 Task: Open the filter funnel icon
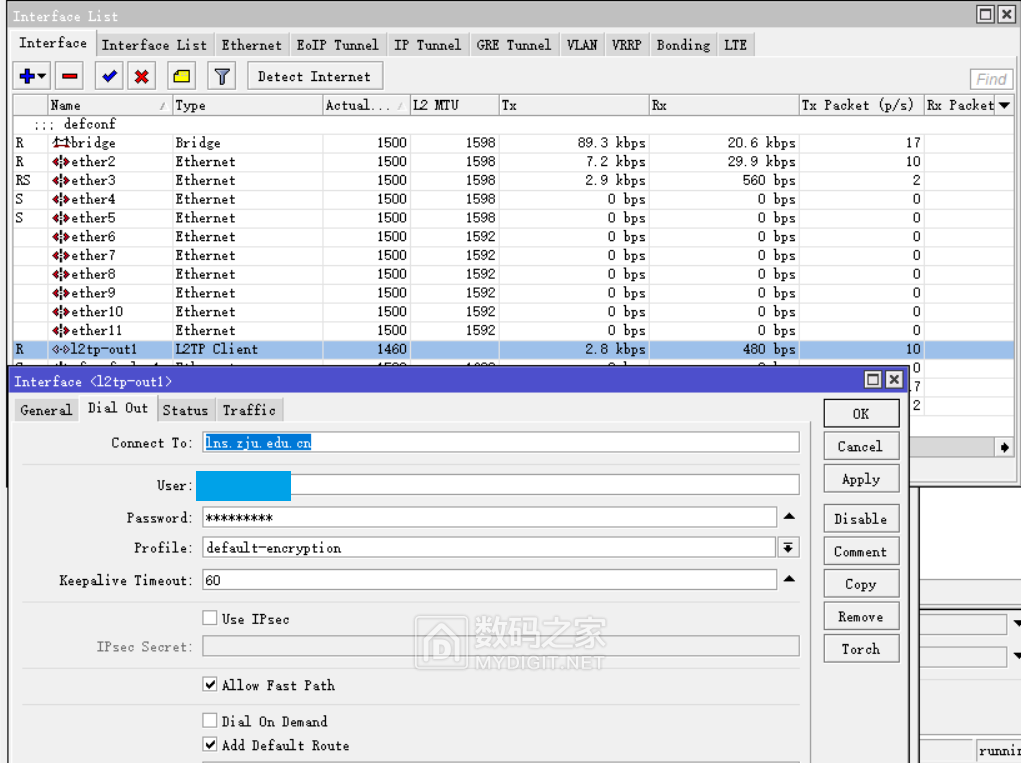pyautogui.click(x=222, y=76)
